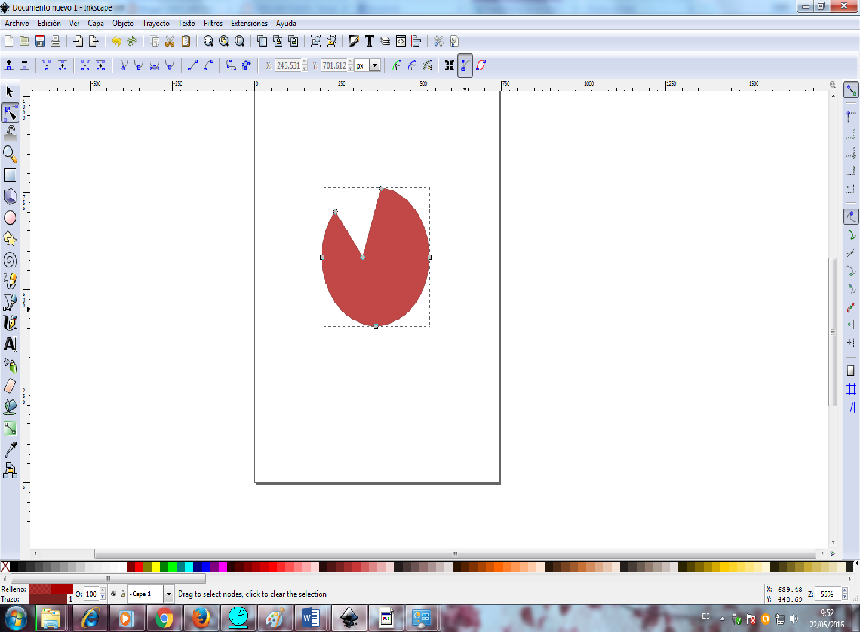Click the Relleno fill color swatch
The width and height of the screenshot is (860, 632).
coord(45,589)
